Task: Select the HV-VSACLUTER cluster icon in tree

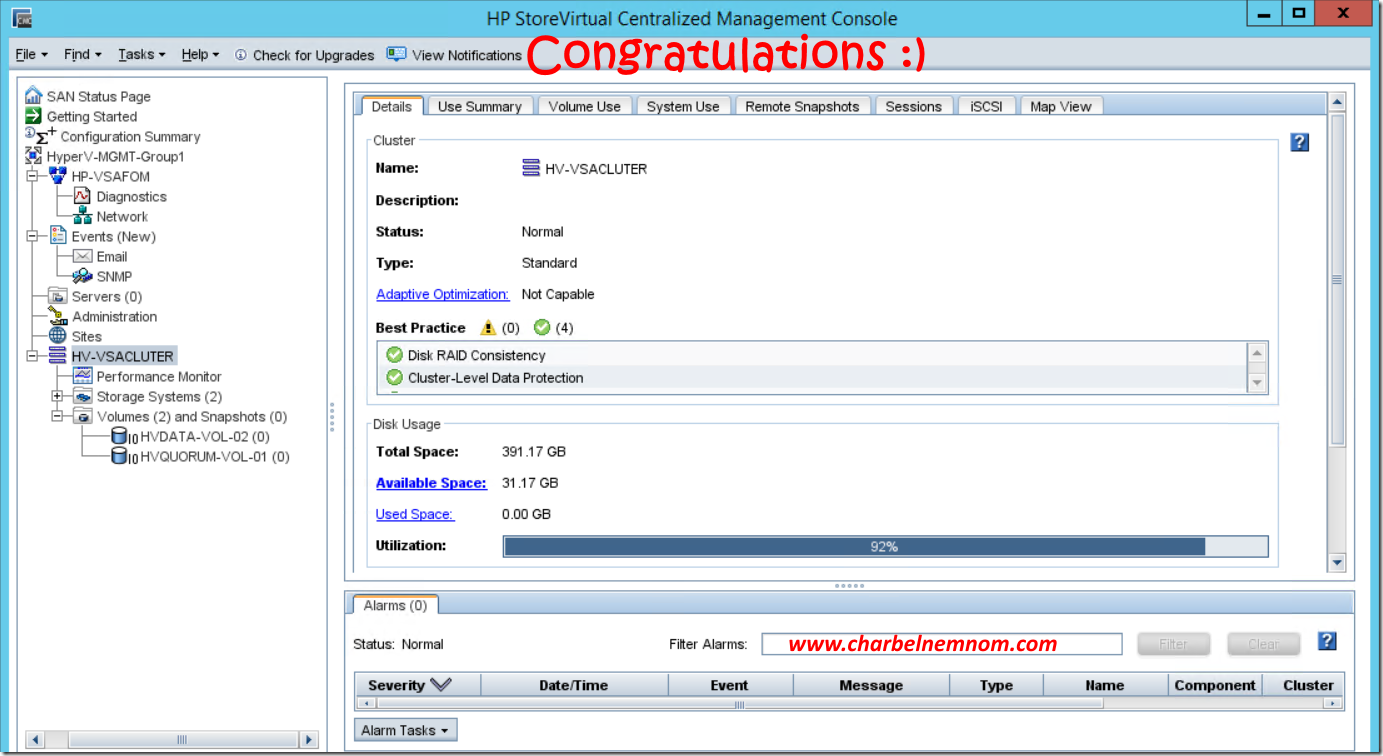Action: (58, 356)
